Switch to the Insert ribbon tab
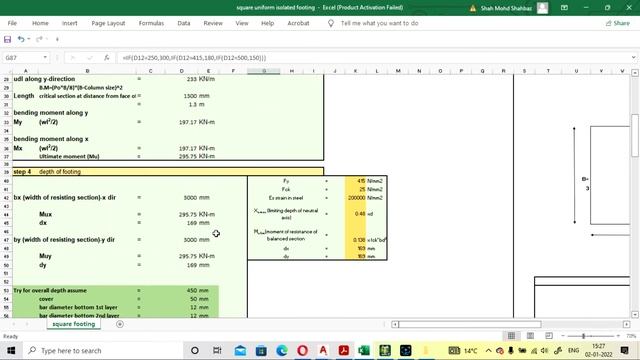This screenshot has width=640, height=360. point(69,23)
